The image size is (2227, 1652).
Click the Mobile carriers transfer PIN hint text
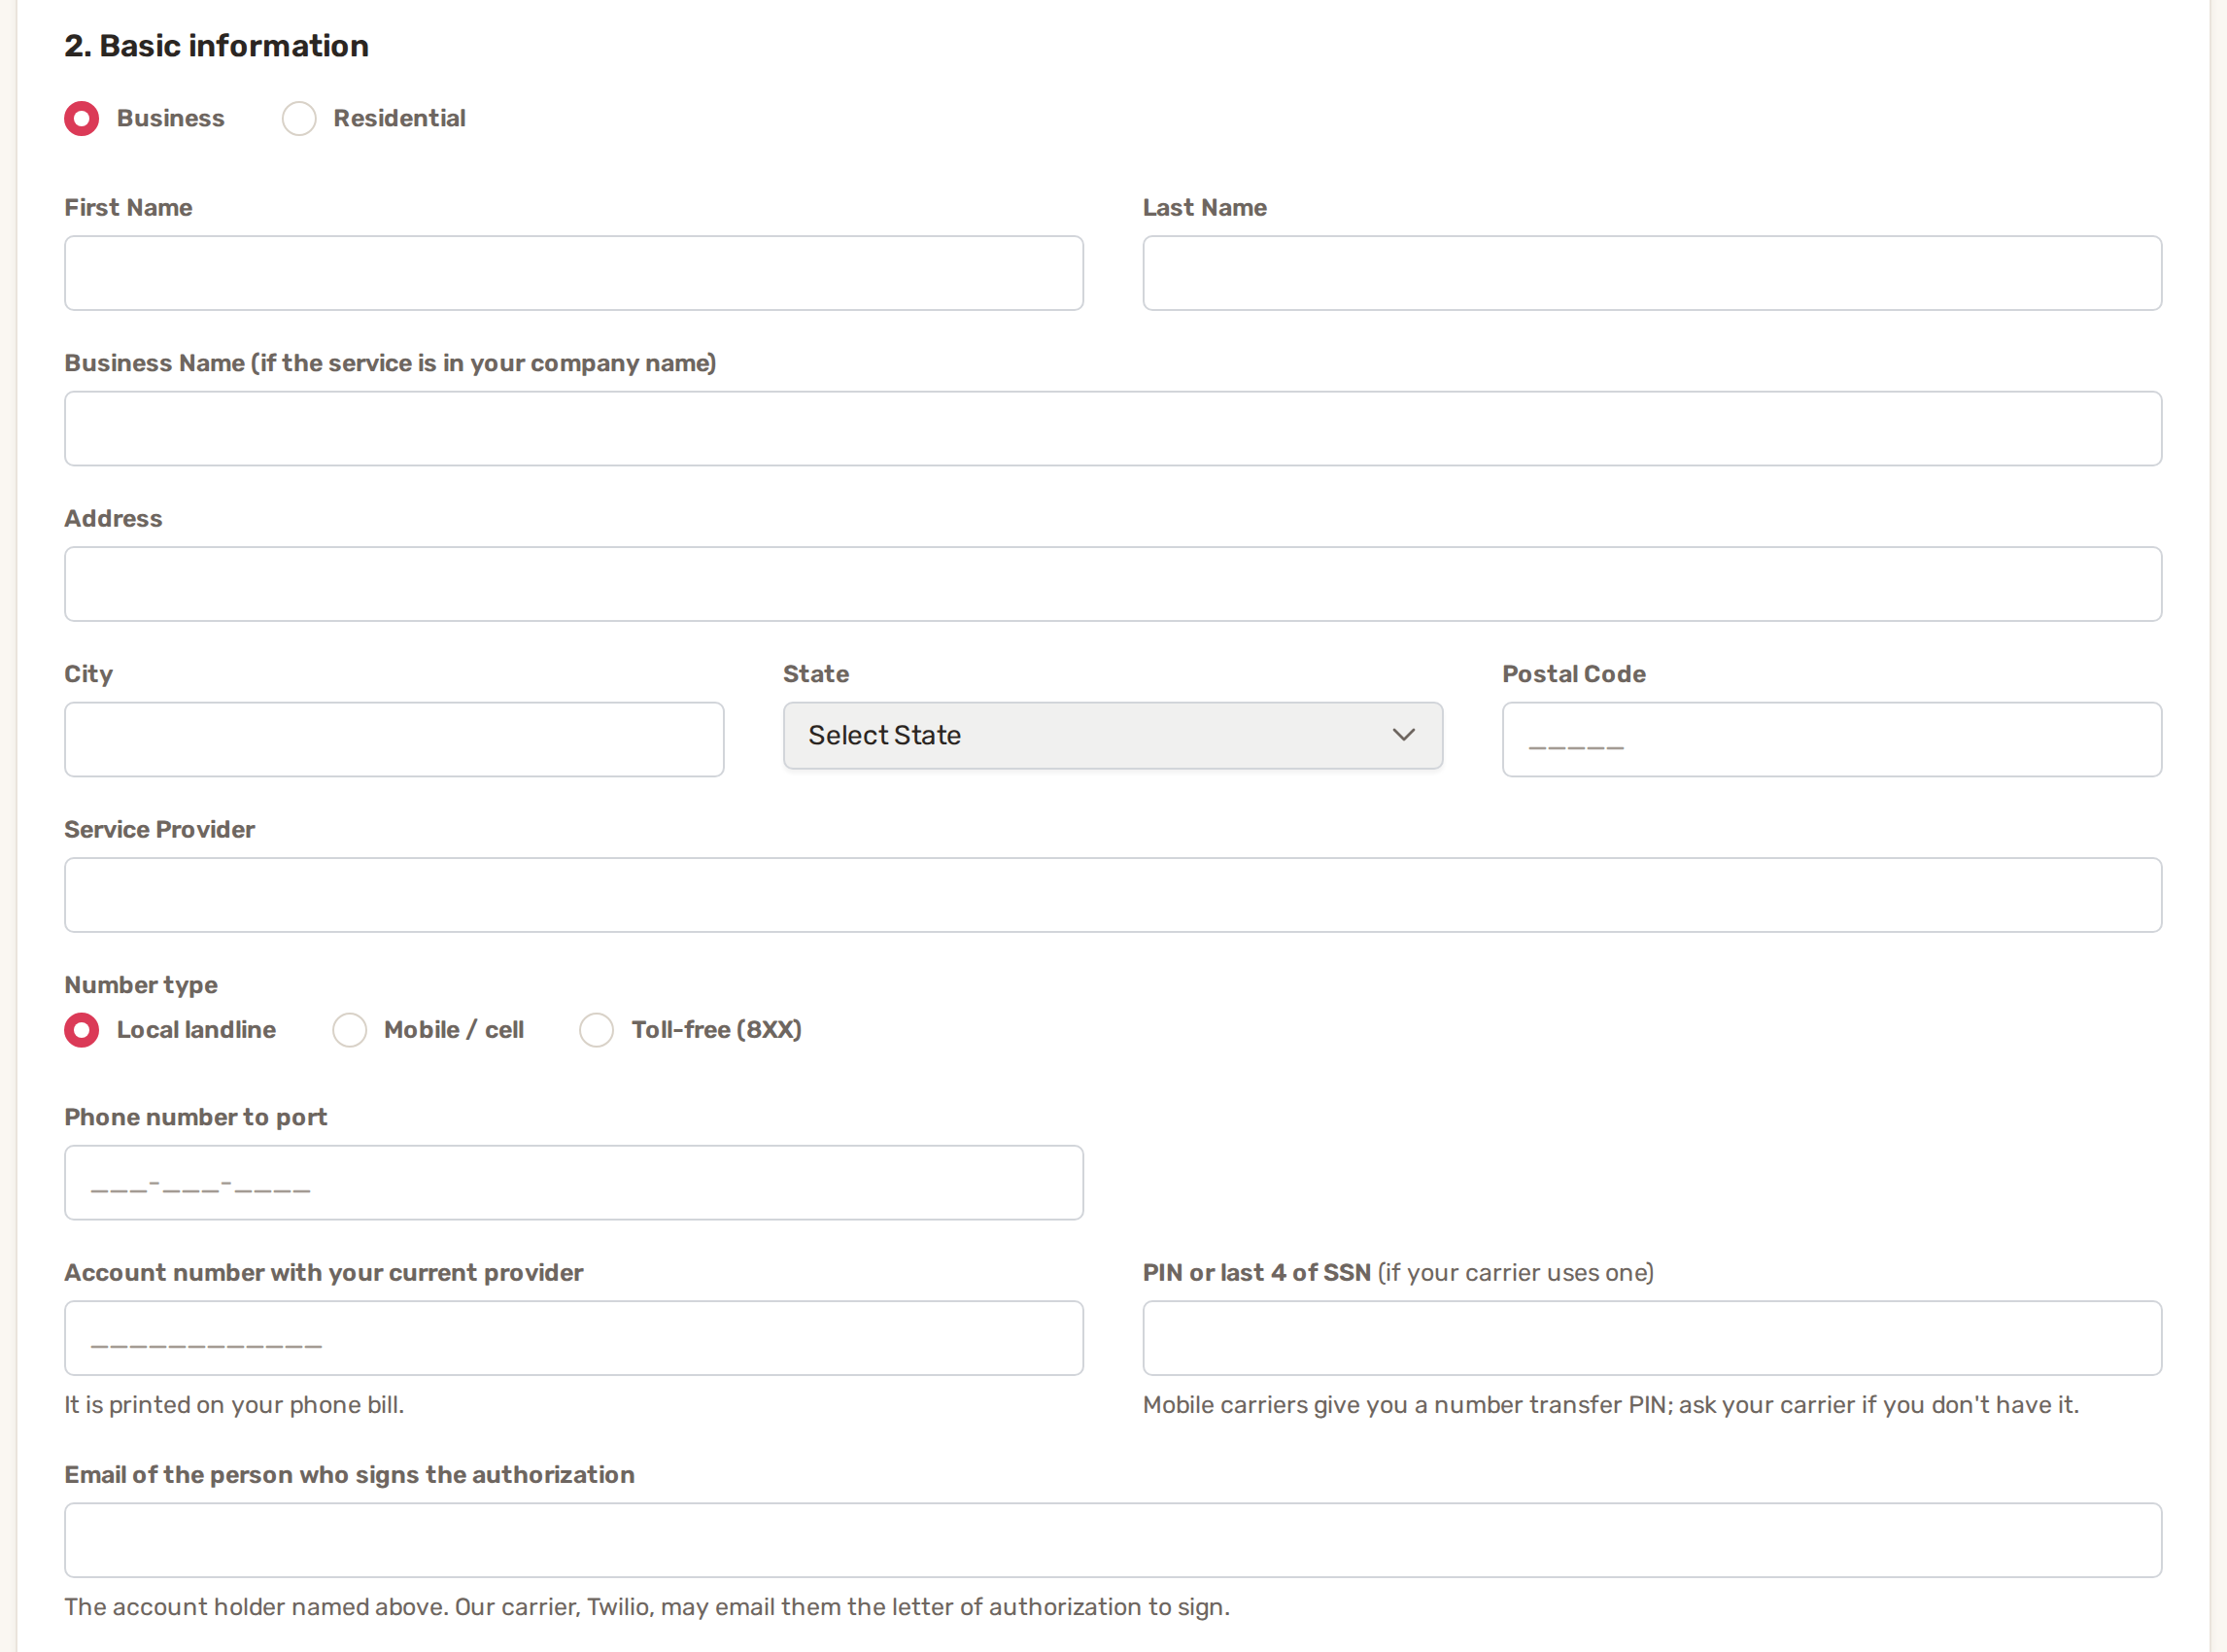(1610, 1405)
